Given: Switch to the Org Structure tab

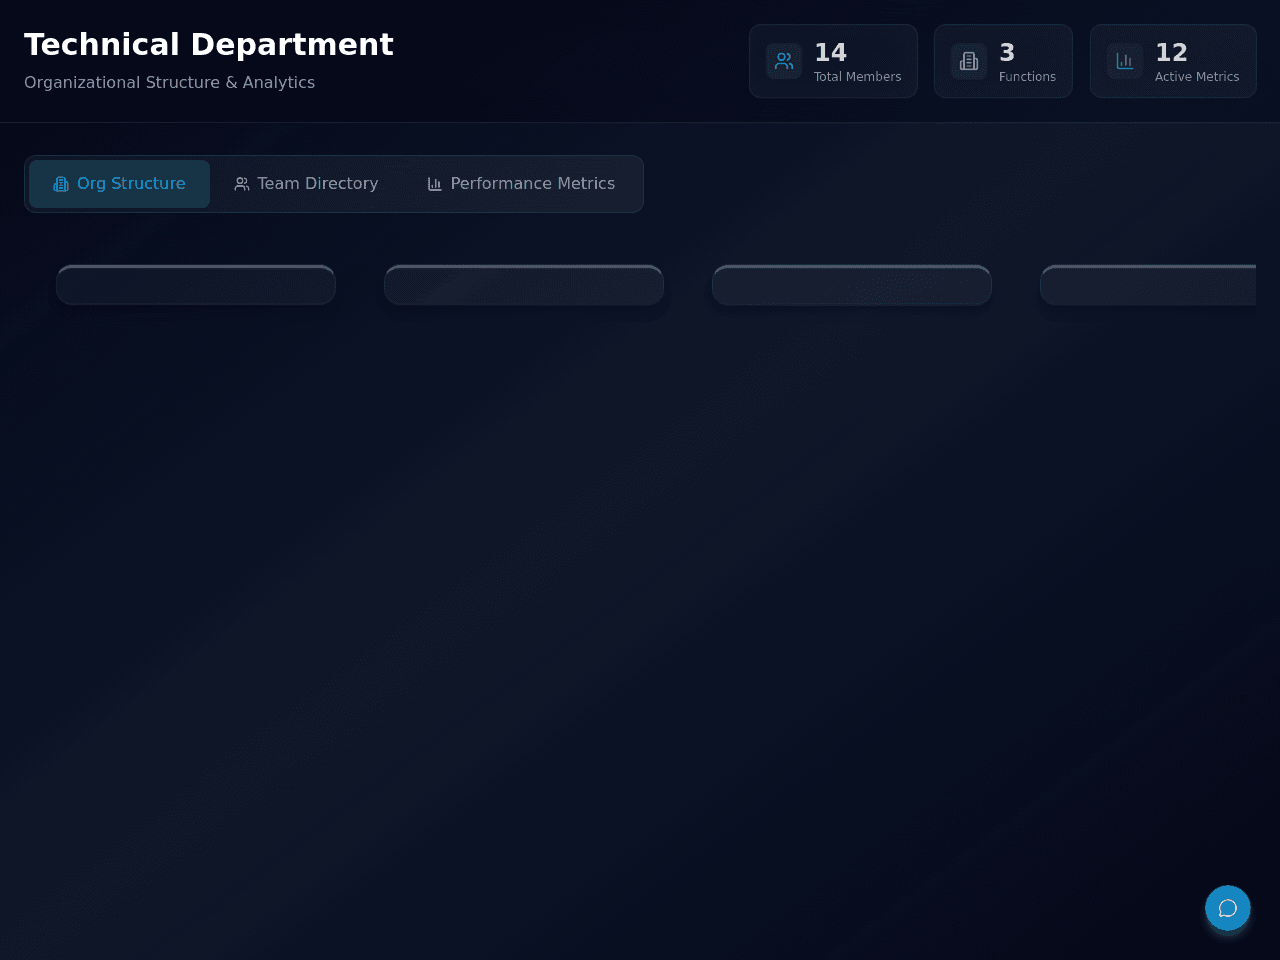Looking at the screenshot, I should click(119, 184).
